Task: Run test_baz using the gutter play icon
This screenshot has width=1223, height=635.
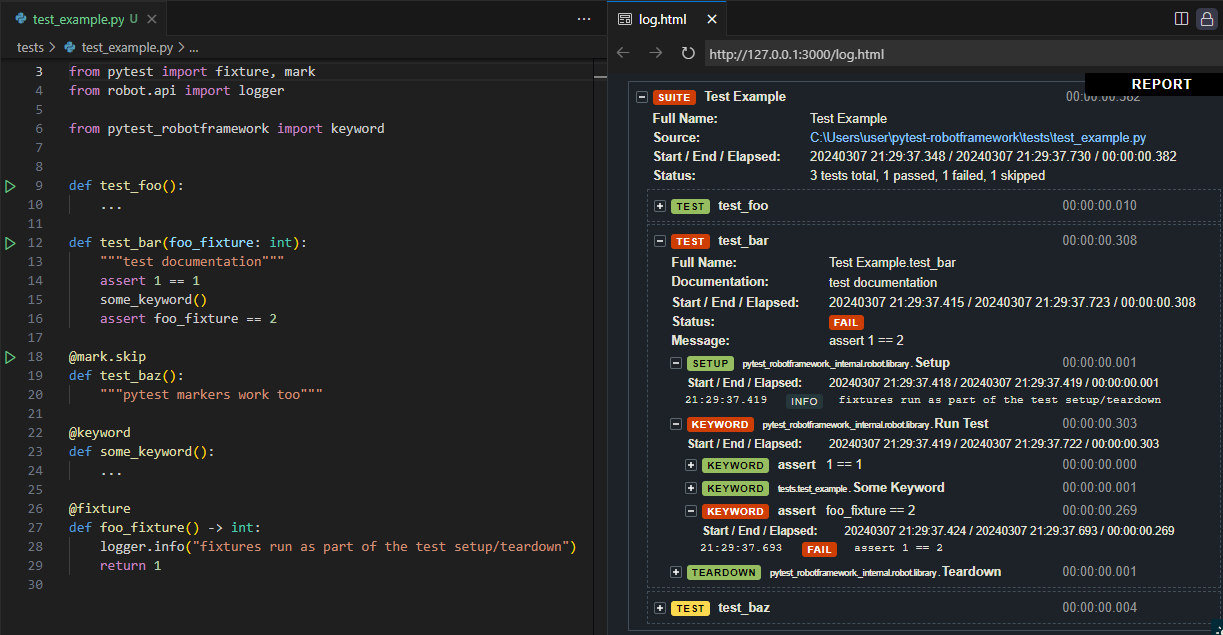Action: coord(10,357)
